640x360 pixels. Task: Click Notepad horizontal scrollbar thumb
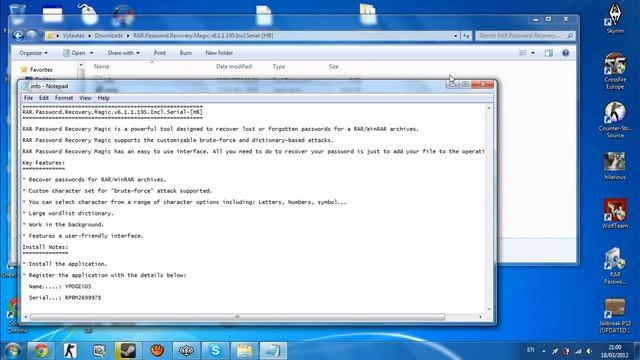pos(237,317)
